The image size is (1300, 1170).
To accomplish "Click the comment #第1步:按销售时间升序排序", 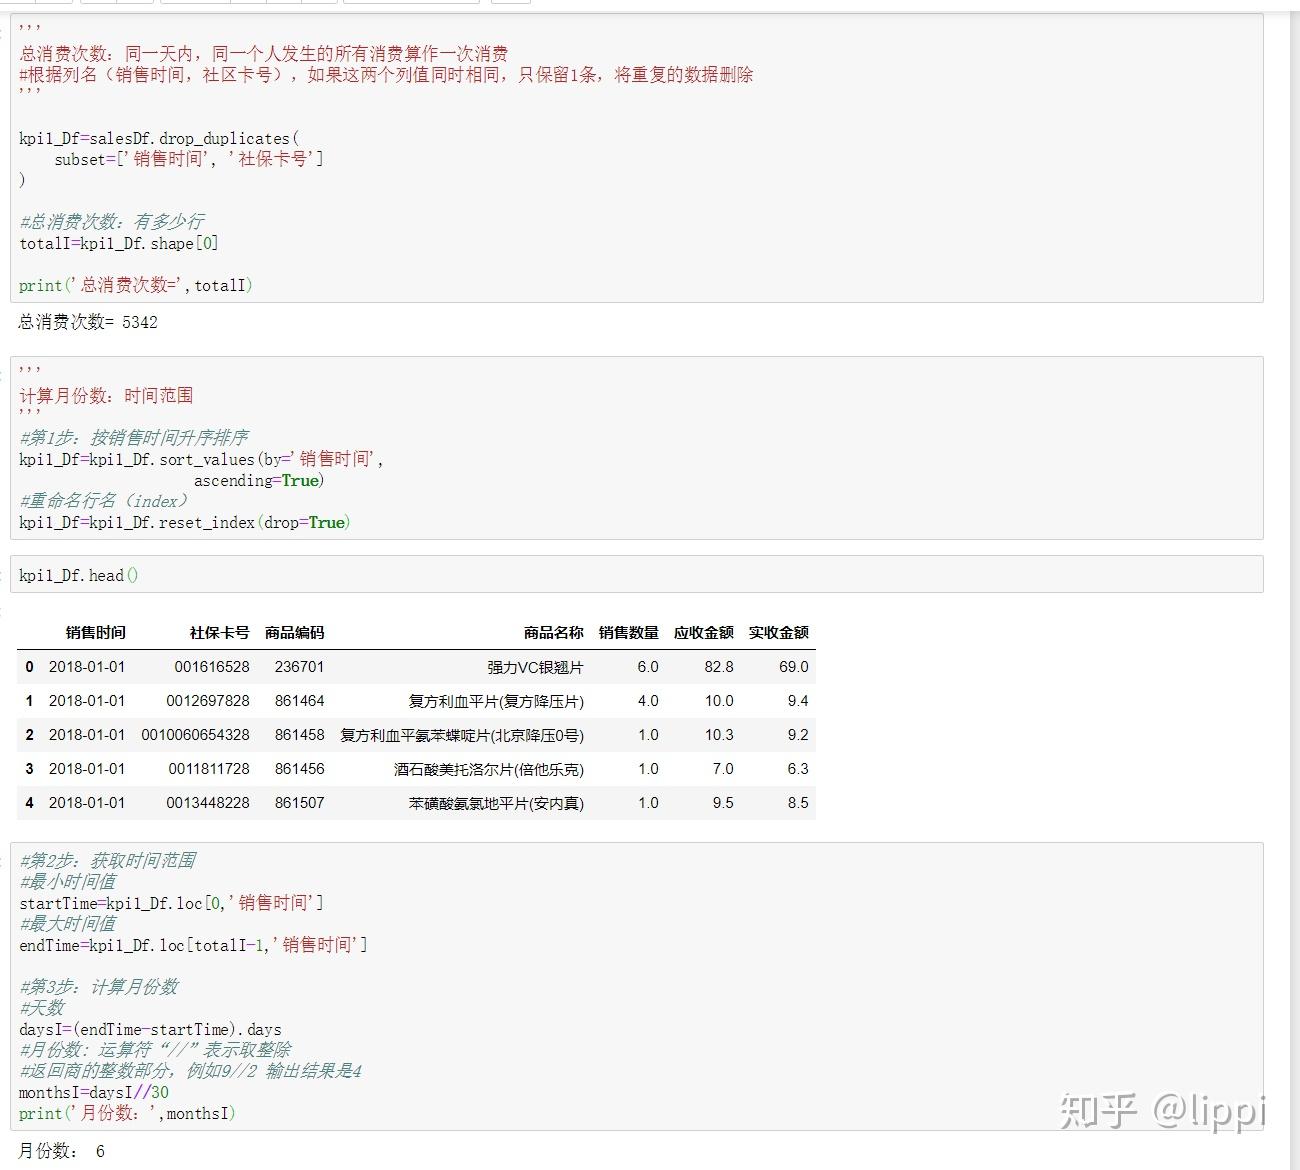I will 134,438.
